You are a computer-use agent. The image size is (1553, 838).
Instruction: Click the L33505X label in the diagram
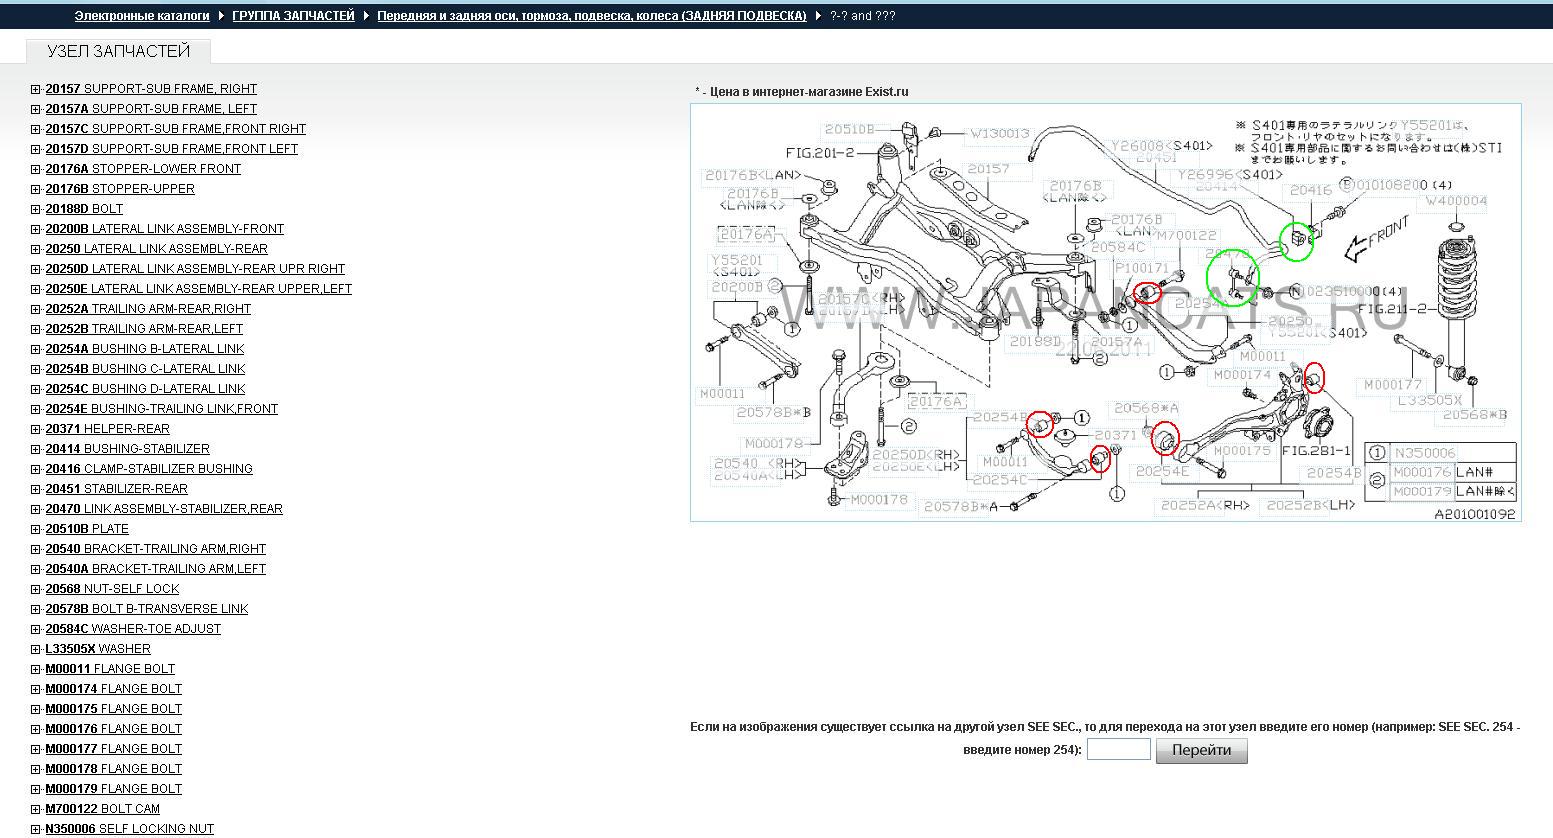1429,400
